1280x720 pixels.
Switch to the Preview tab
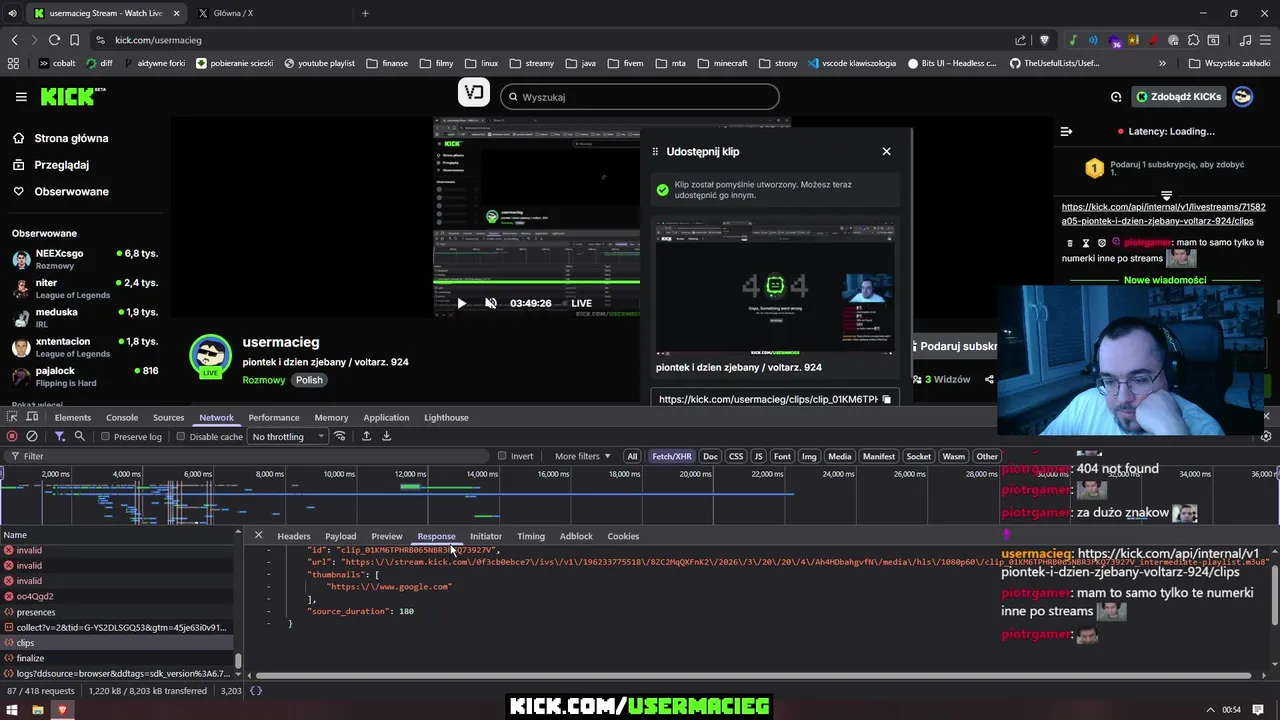(x=386, y=536)
